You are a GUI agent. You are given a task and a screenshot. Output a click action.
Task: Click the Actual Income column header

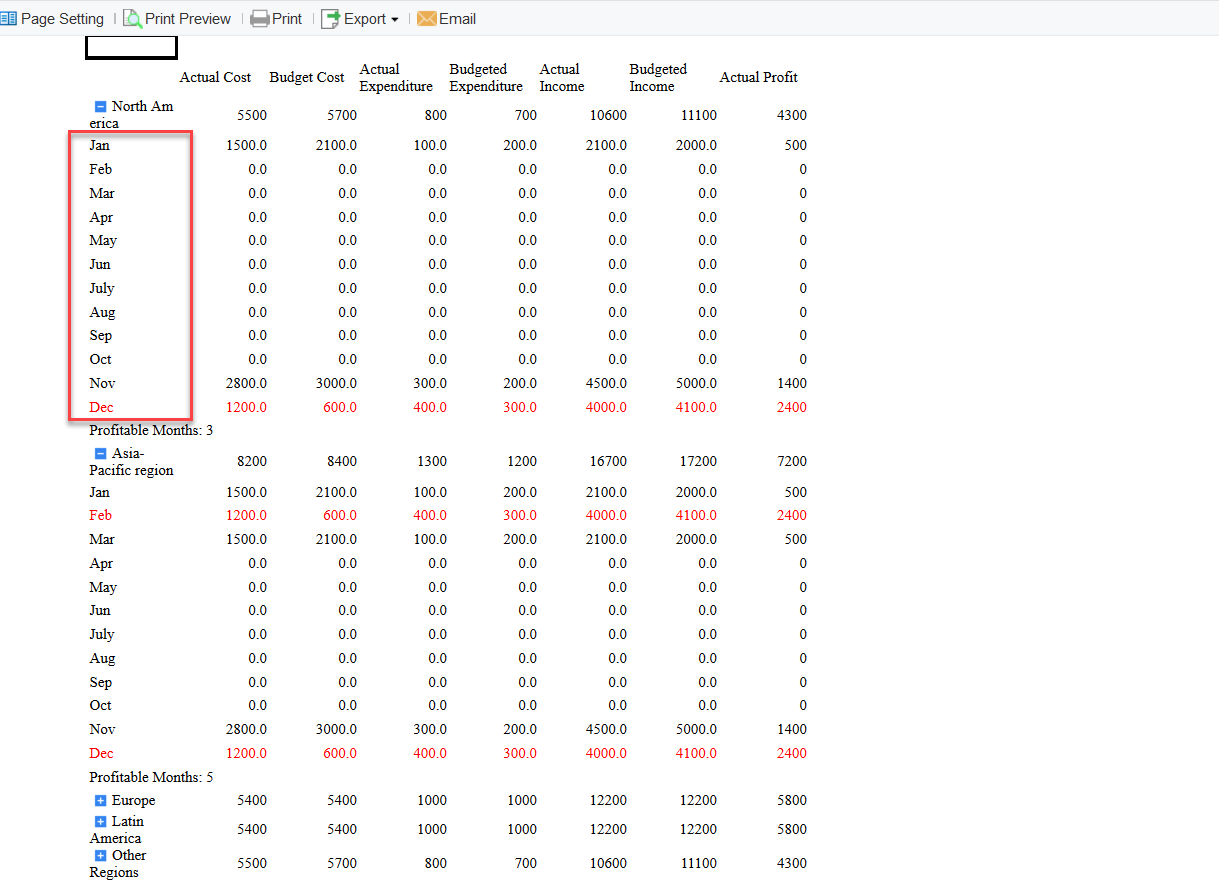pyautogui.click(x=562, y=77)
